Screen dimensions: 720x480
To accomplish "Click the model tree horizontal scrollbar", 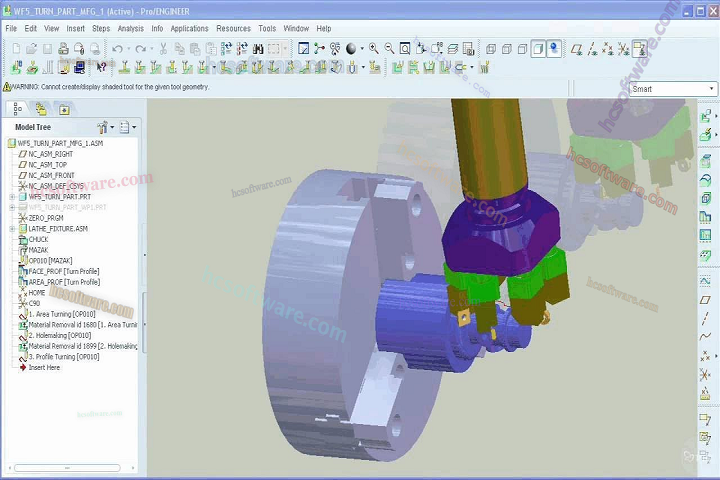I will tap(67, 468).
